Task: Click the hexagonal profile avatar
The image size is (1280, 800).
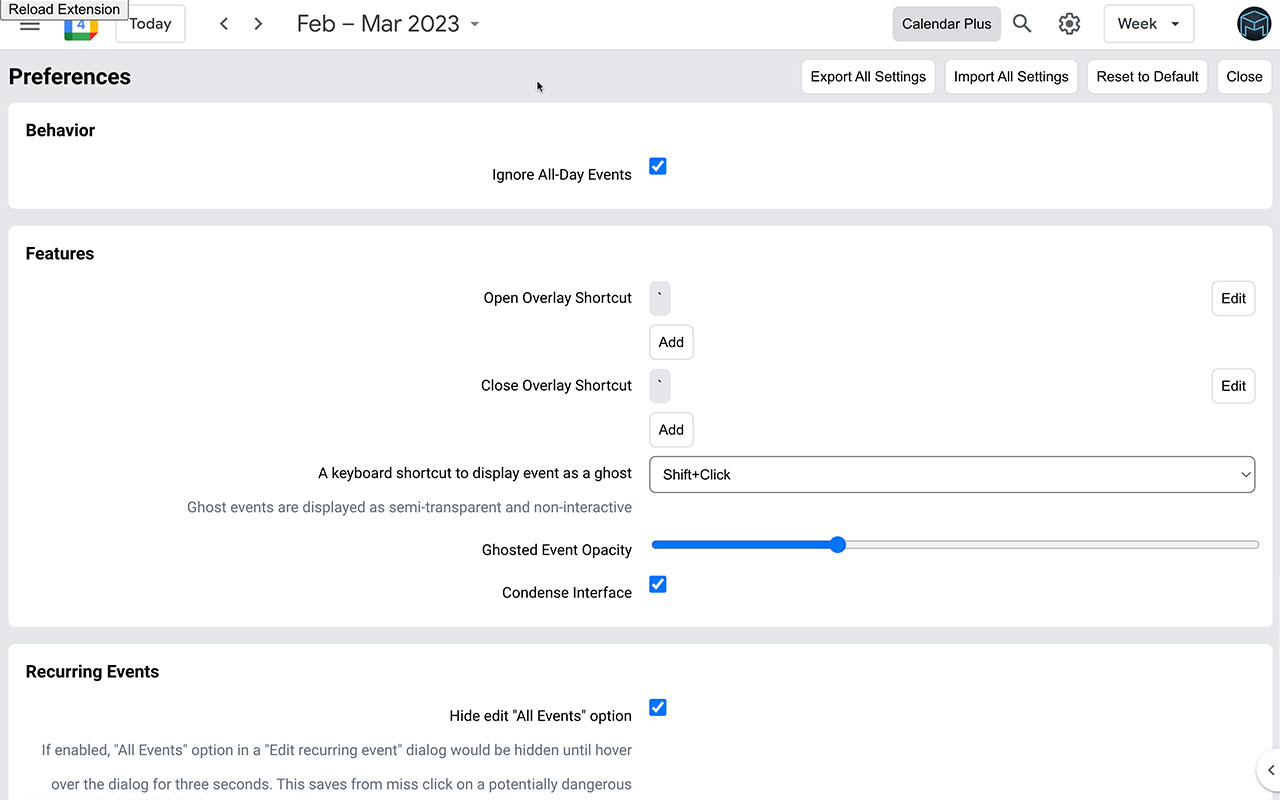Action: [x=1253, y=23]
